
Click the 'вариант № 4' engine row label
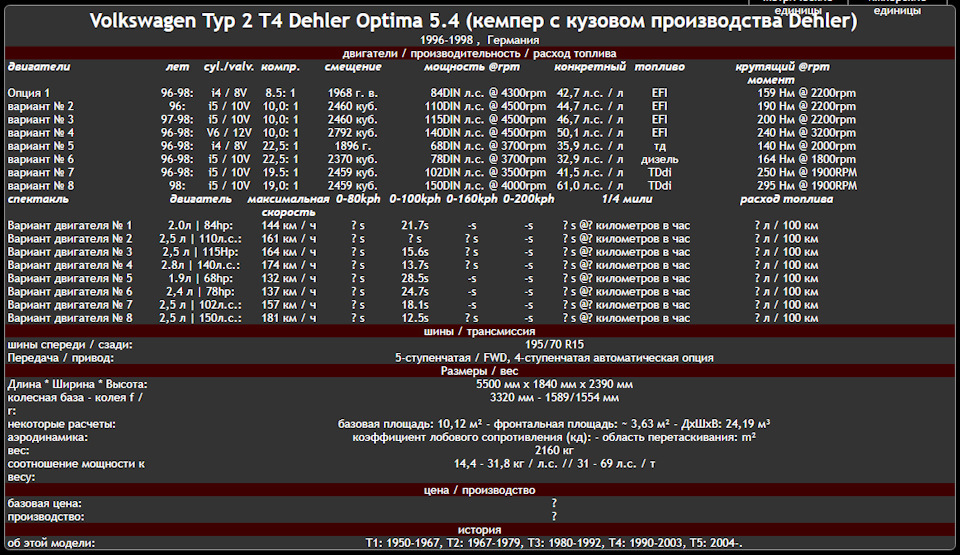tap(40, 133)
